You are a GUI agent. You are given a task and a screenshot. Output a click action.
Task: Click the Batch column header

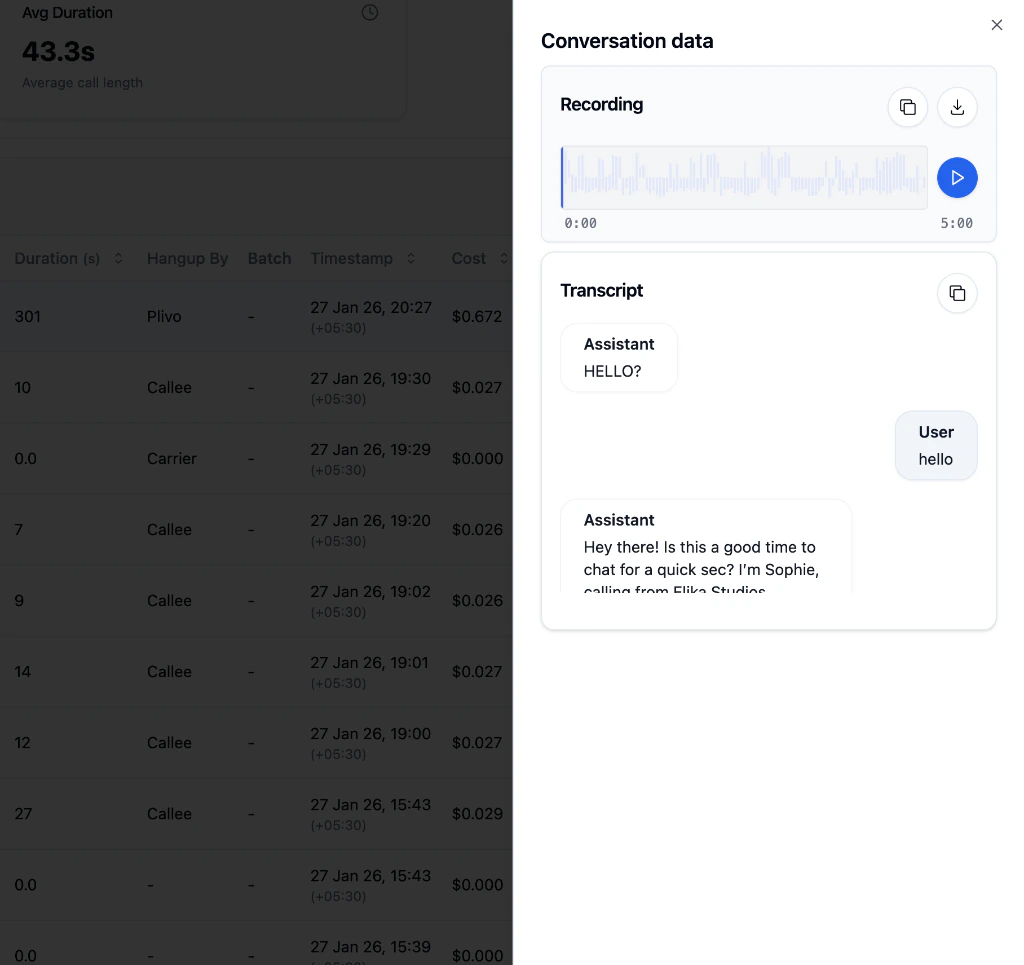pos(269,258)
